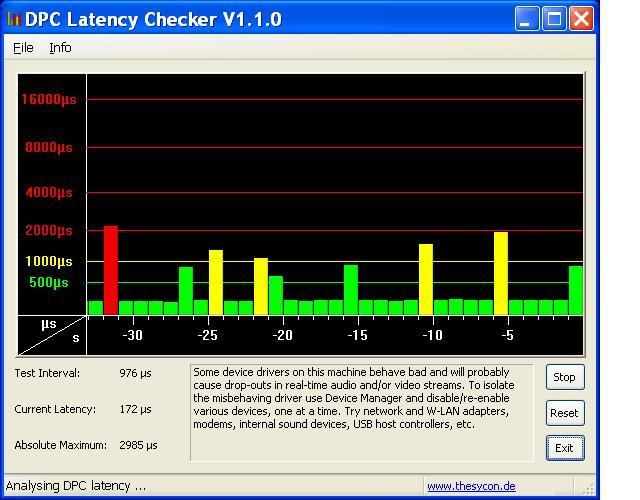Click the red latency bar in graph

pyautogui.click(x=111, y=270)
